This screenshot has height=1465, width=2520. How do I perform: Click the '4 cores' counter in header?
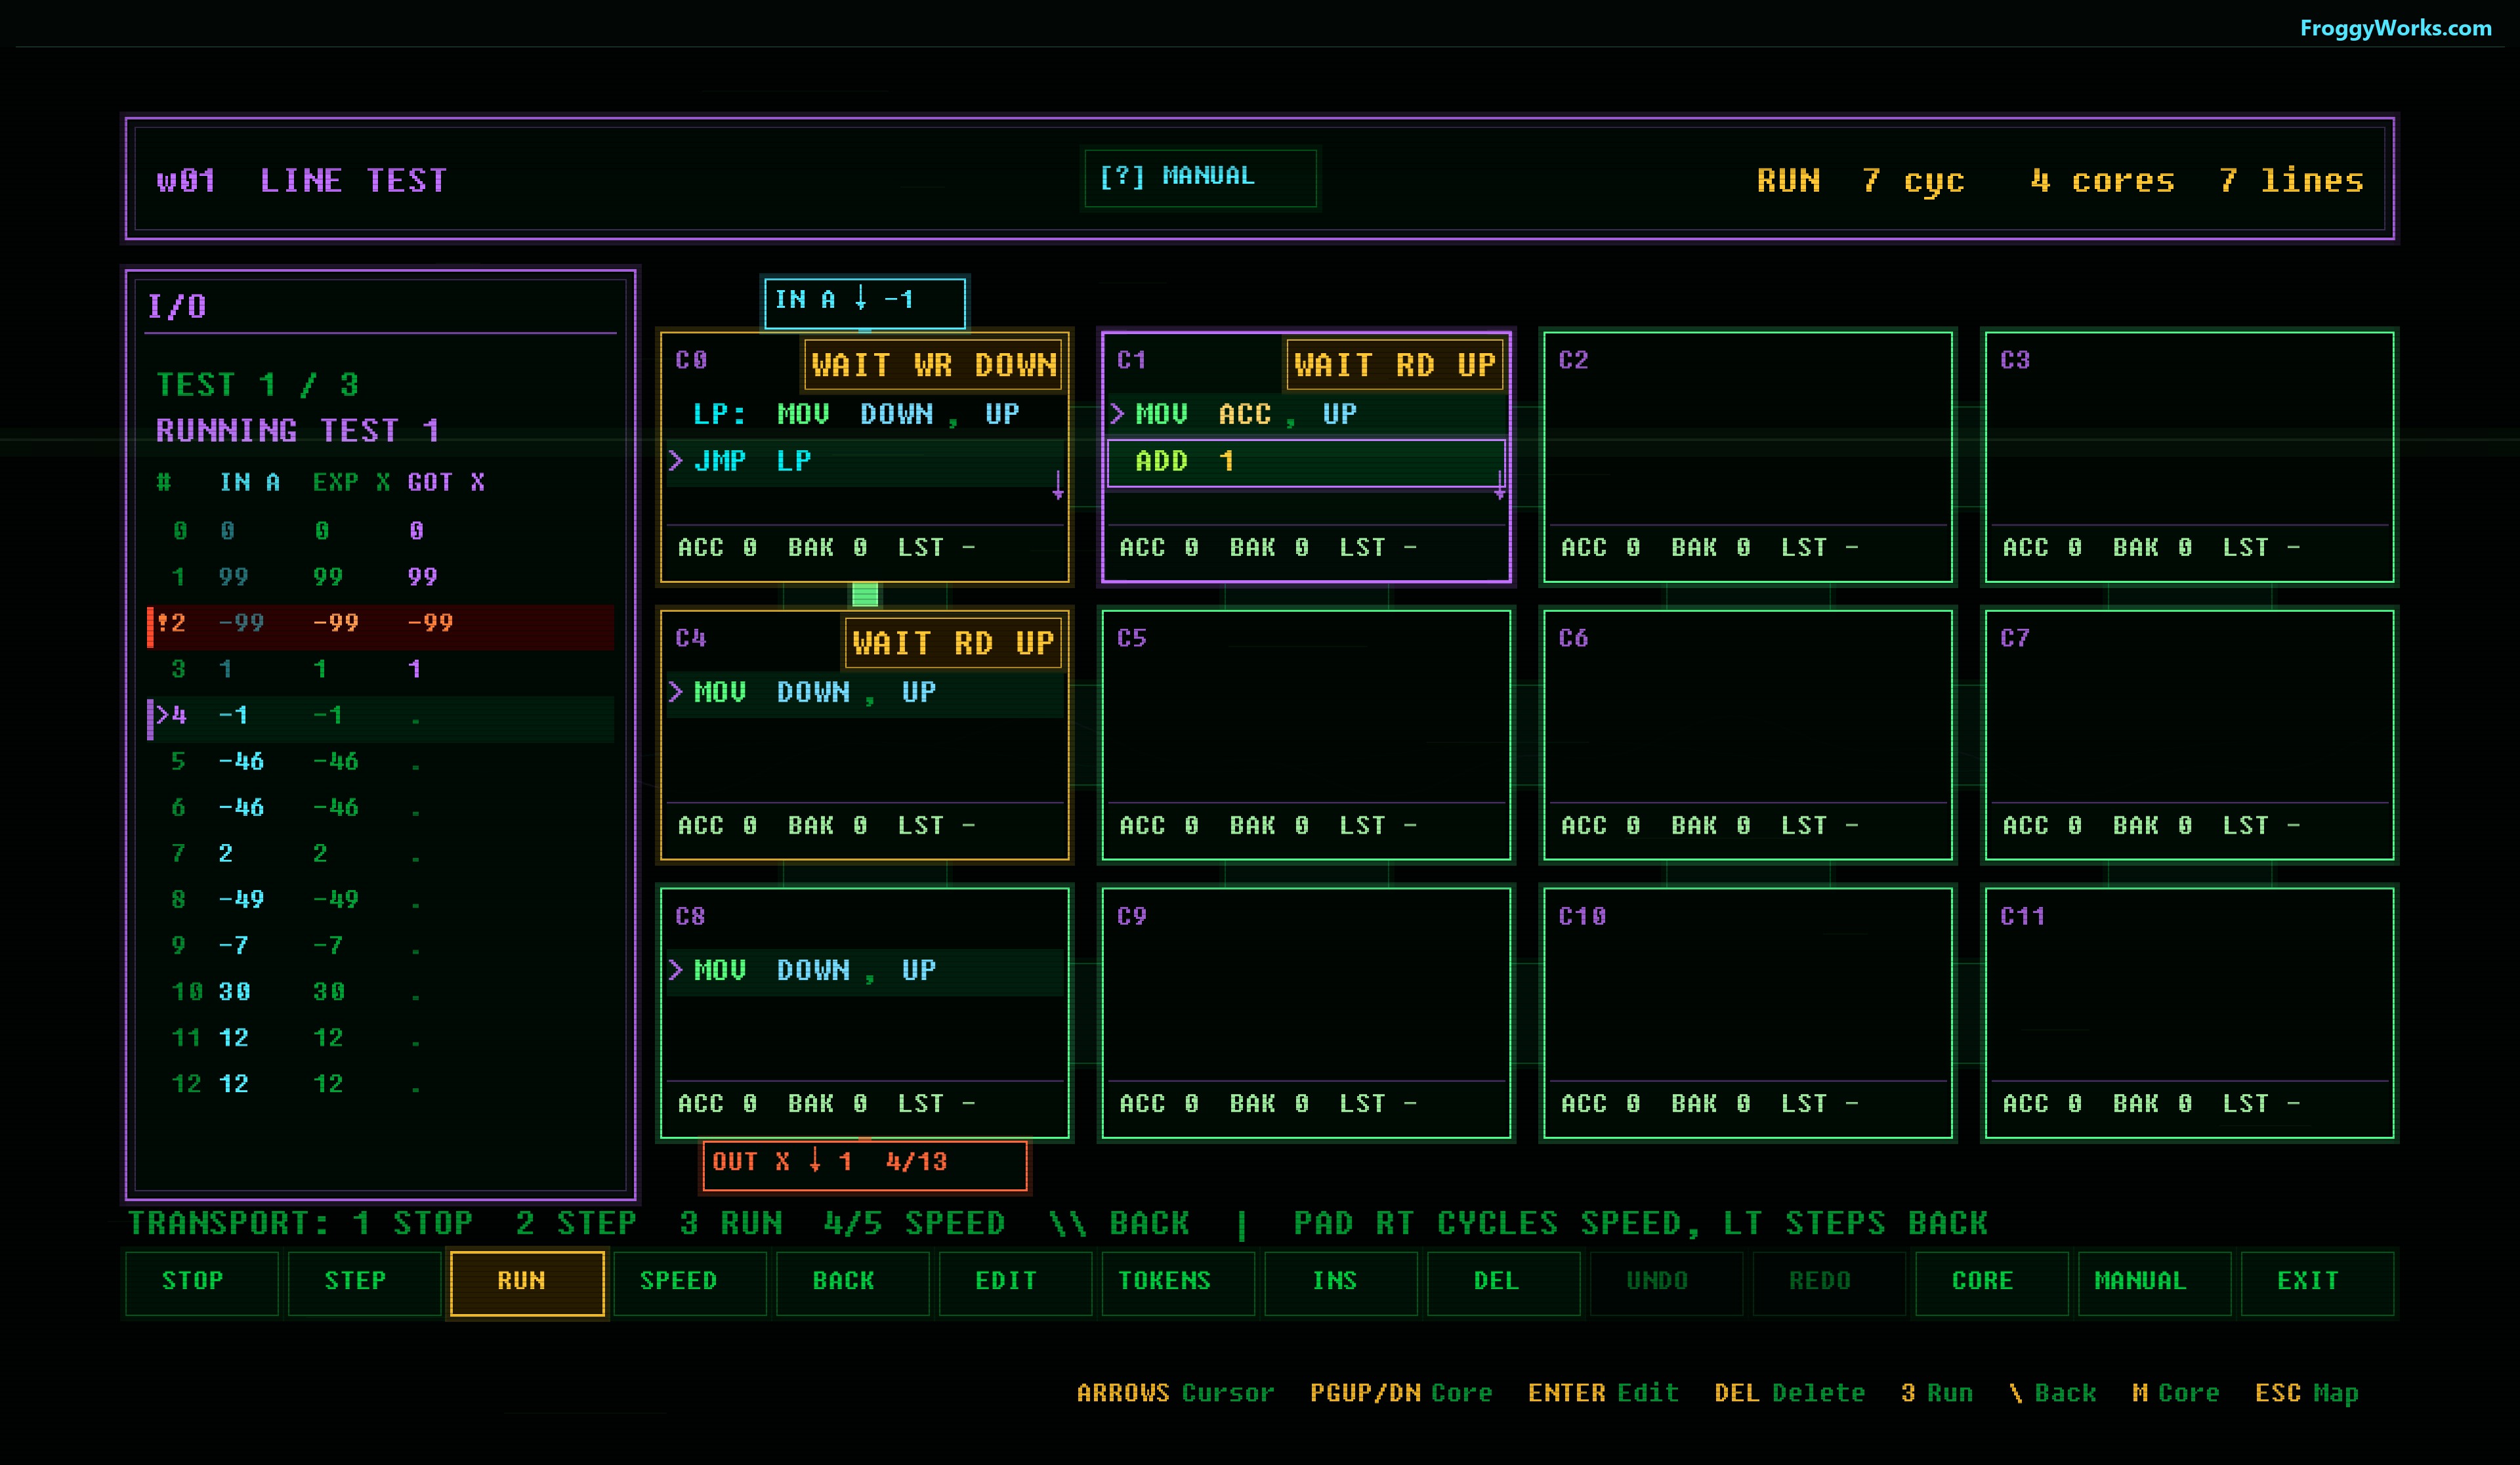[x=2103, y=181]
